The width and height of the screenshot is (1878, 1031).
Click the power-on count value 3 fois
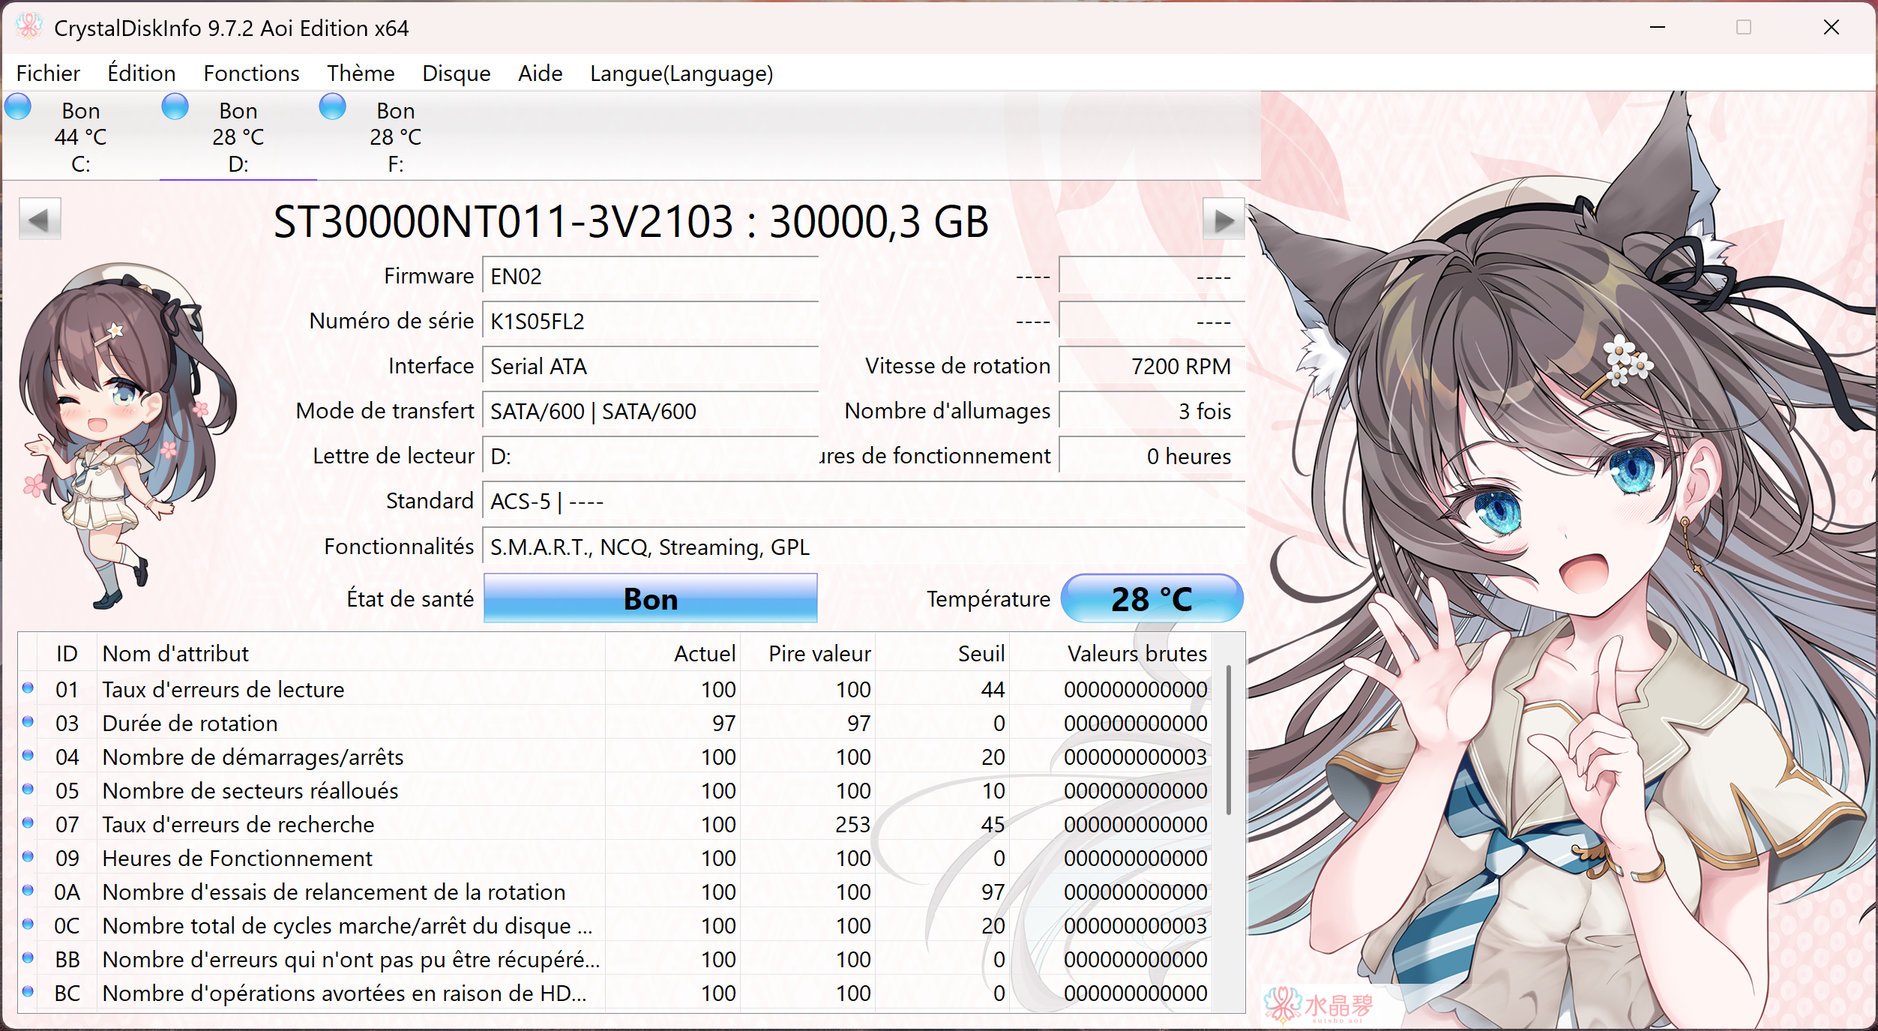[x=1151, y=411]
